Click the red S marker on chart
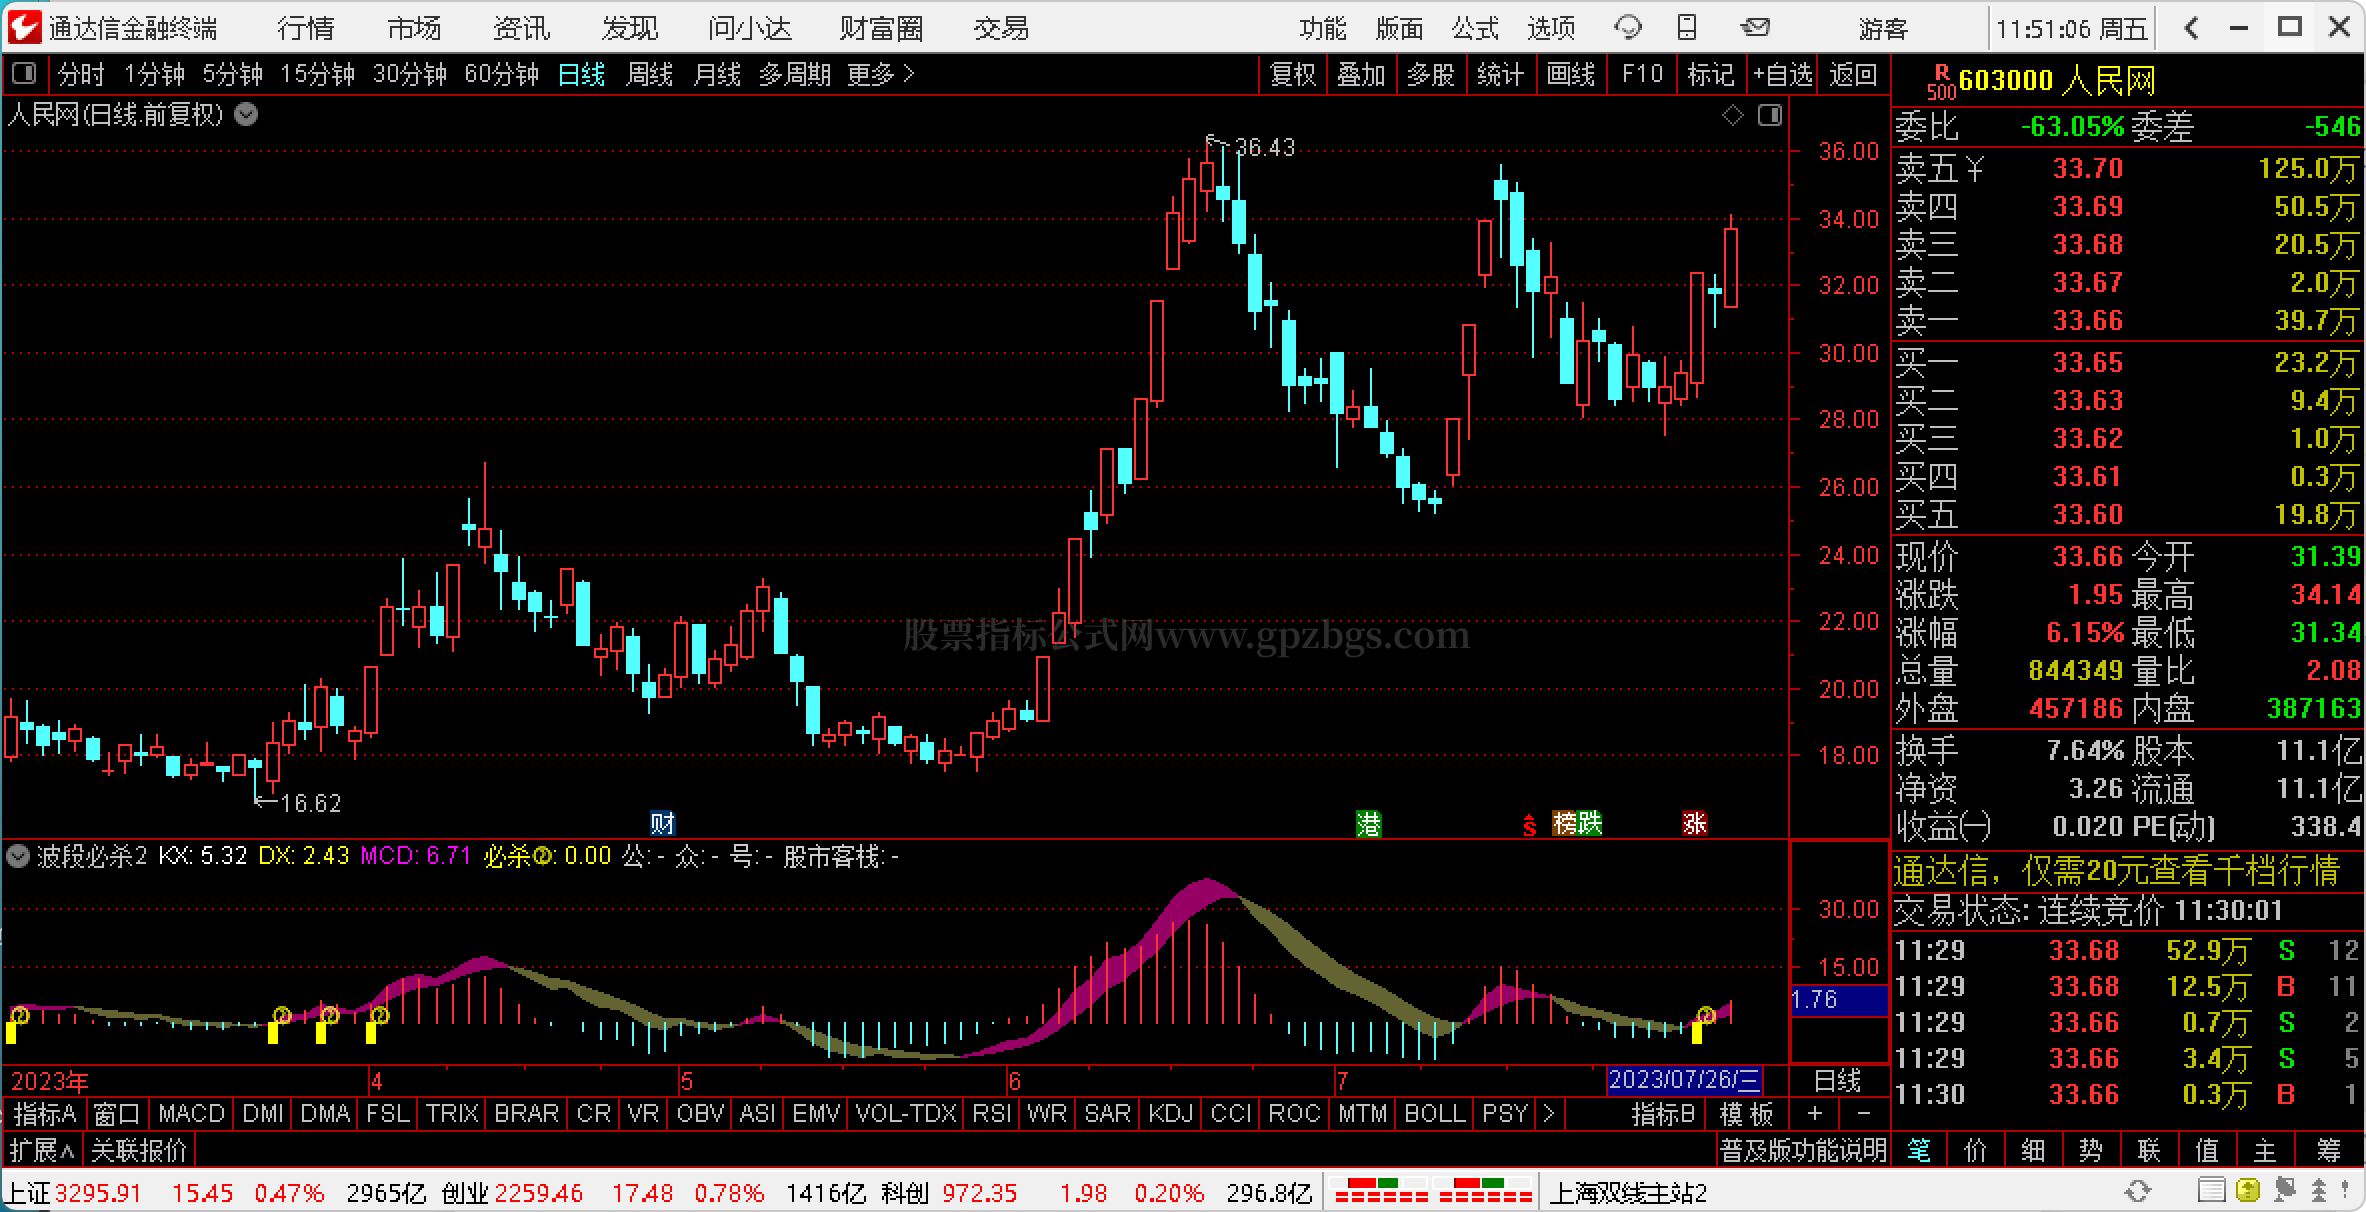 click(1529, 826)
